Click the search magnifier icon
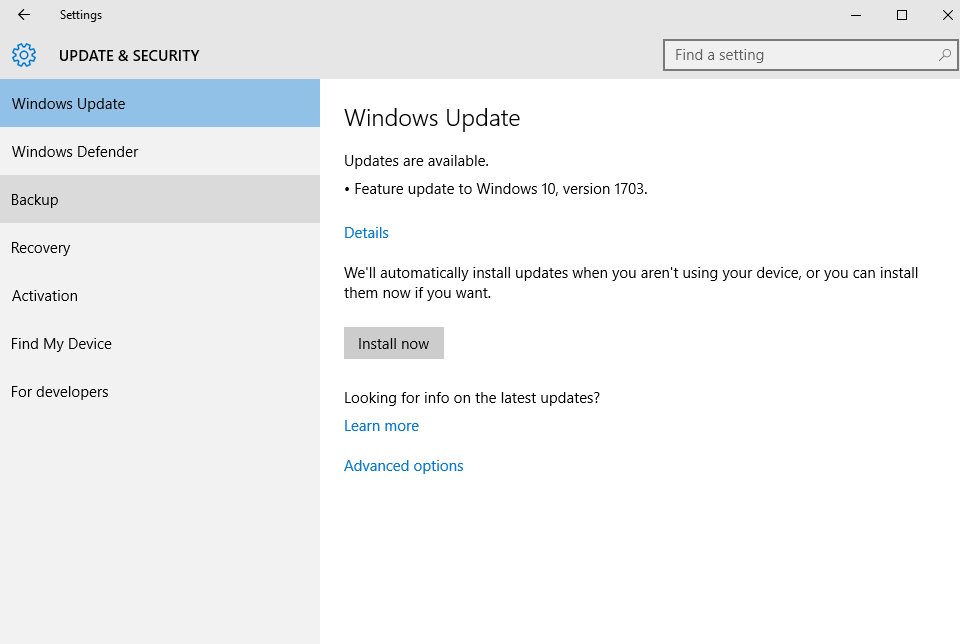 click(945, 55)
